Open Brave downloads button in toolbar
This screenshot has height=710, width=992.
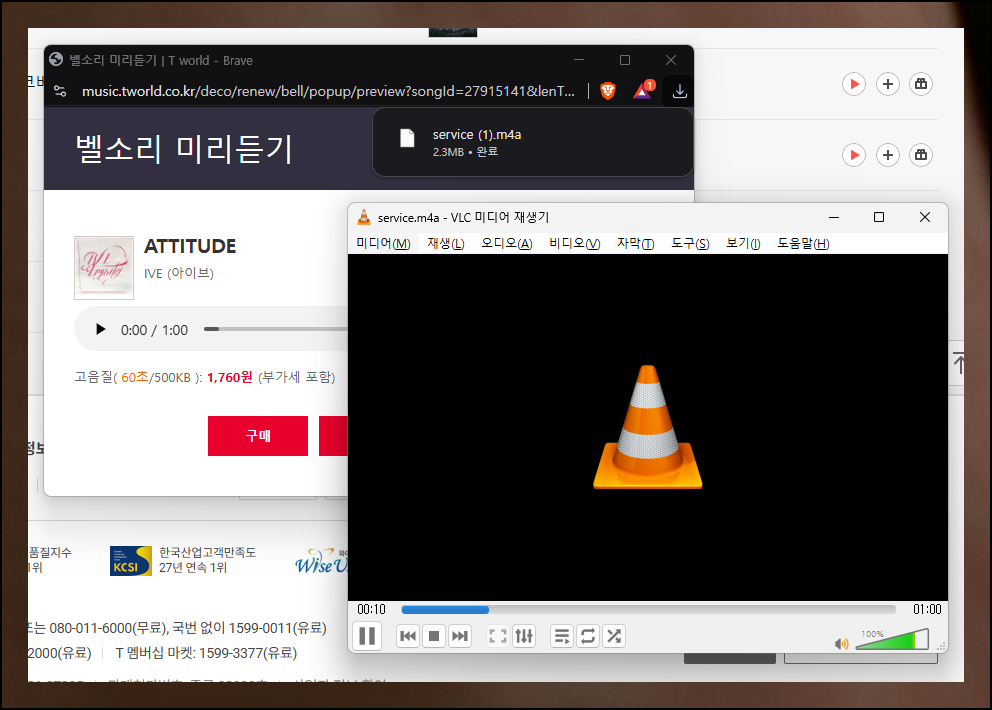[679, 91]
